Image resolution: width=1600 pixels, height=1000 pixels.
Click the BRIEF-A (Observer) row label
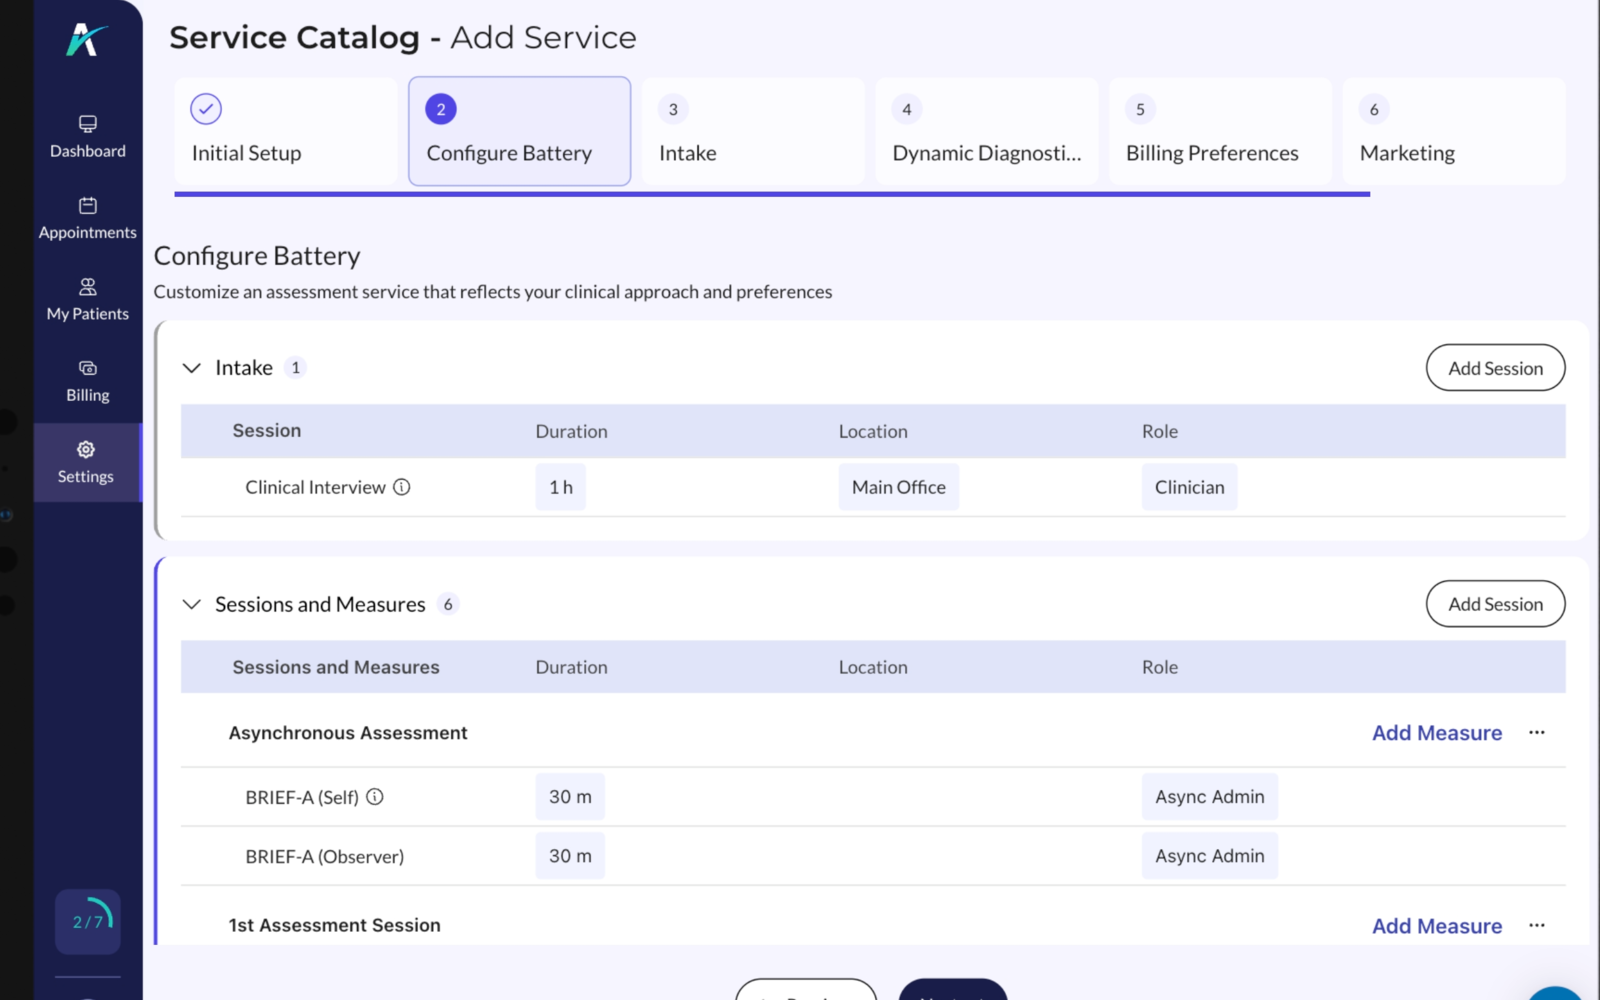[x=325, y=857]
